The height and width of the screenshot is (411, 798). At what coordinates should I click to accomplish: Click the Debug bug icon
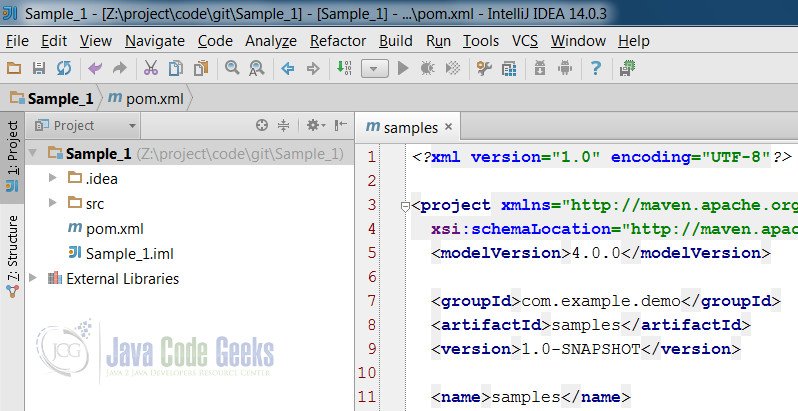428,68
